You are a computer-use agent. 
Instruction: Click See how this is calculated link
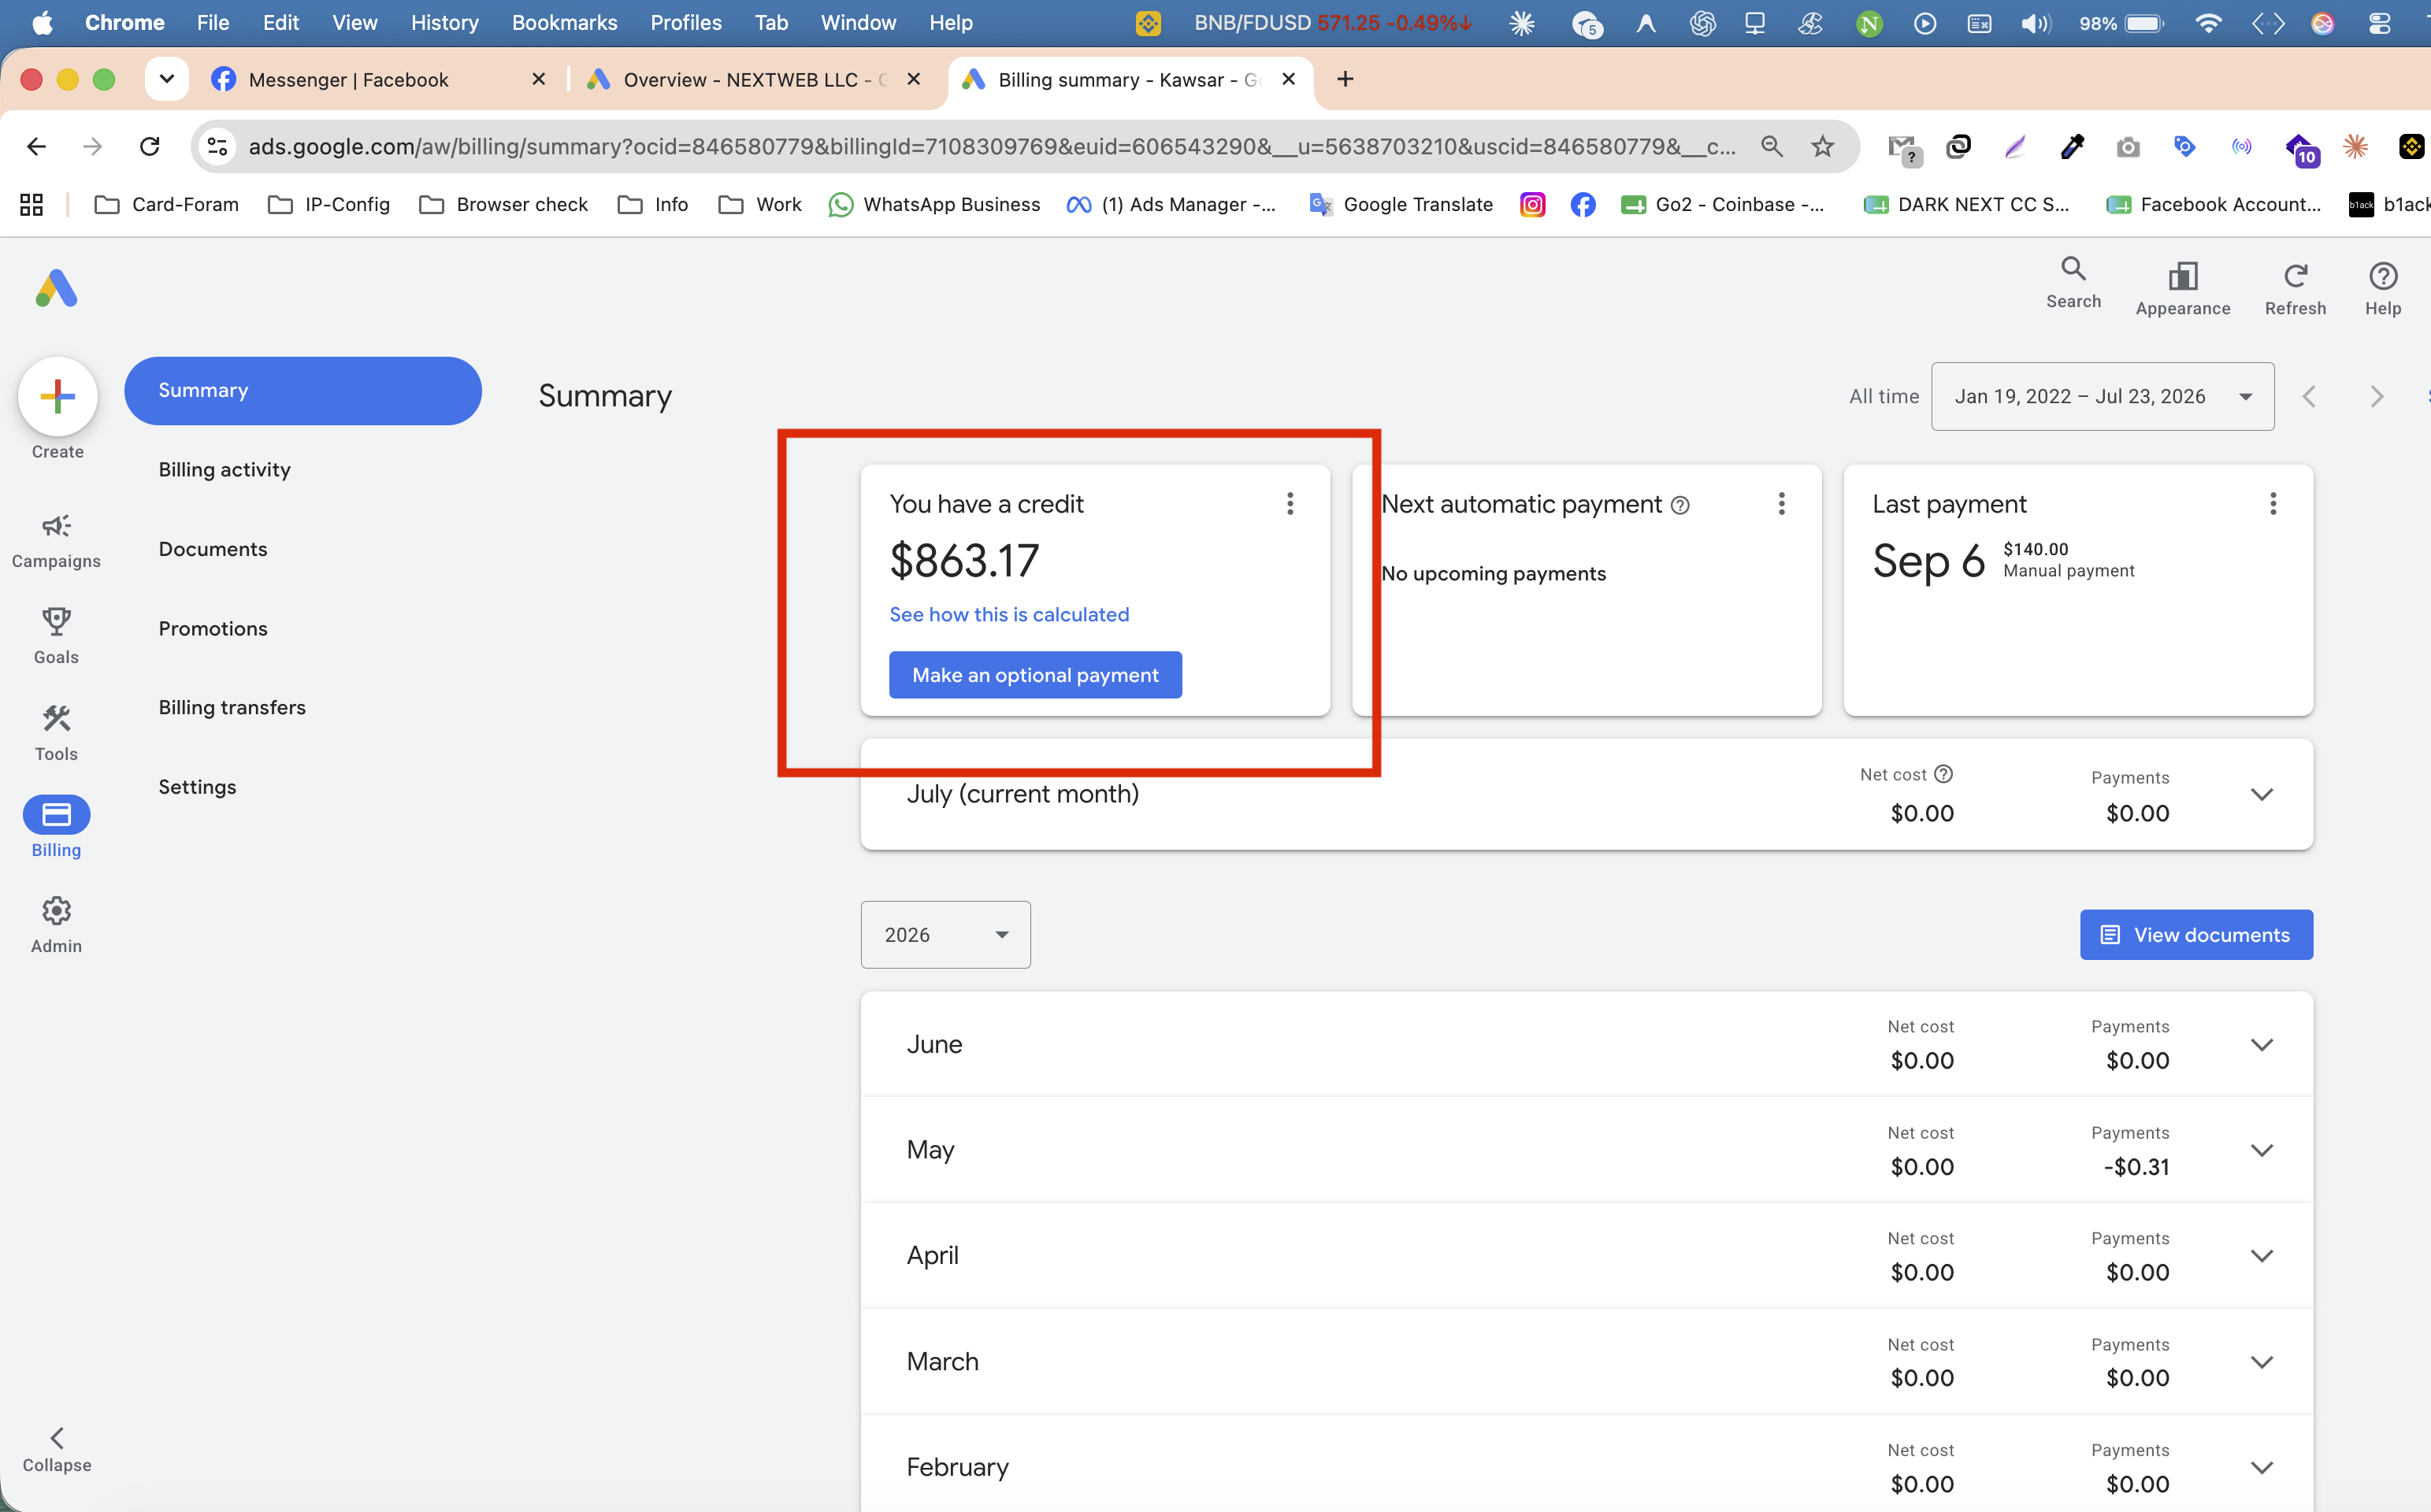click(1009, 614)
